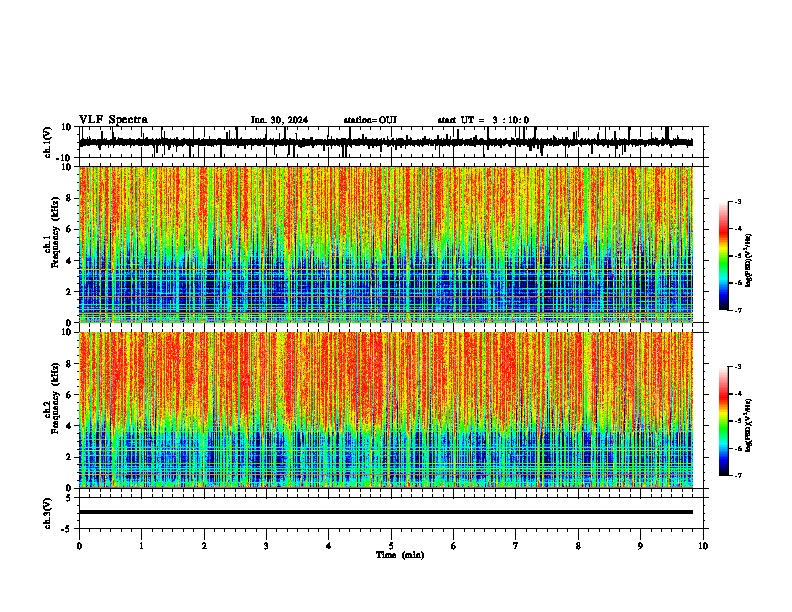The height and width of the screenshot is (612, 792).
Task: Click tick label '5' on the Time axis
Action: click(391, 546)
